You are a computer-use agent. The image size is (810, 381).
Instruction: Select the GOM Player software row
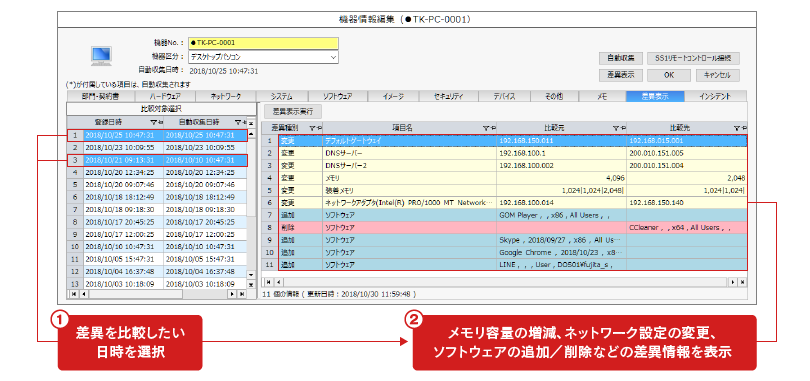click(x=504, y=215)
